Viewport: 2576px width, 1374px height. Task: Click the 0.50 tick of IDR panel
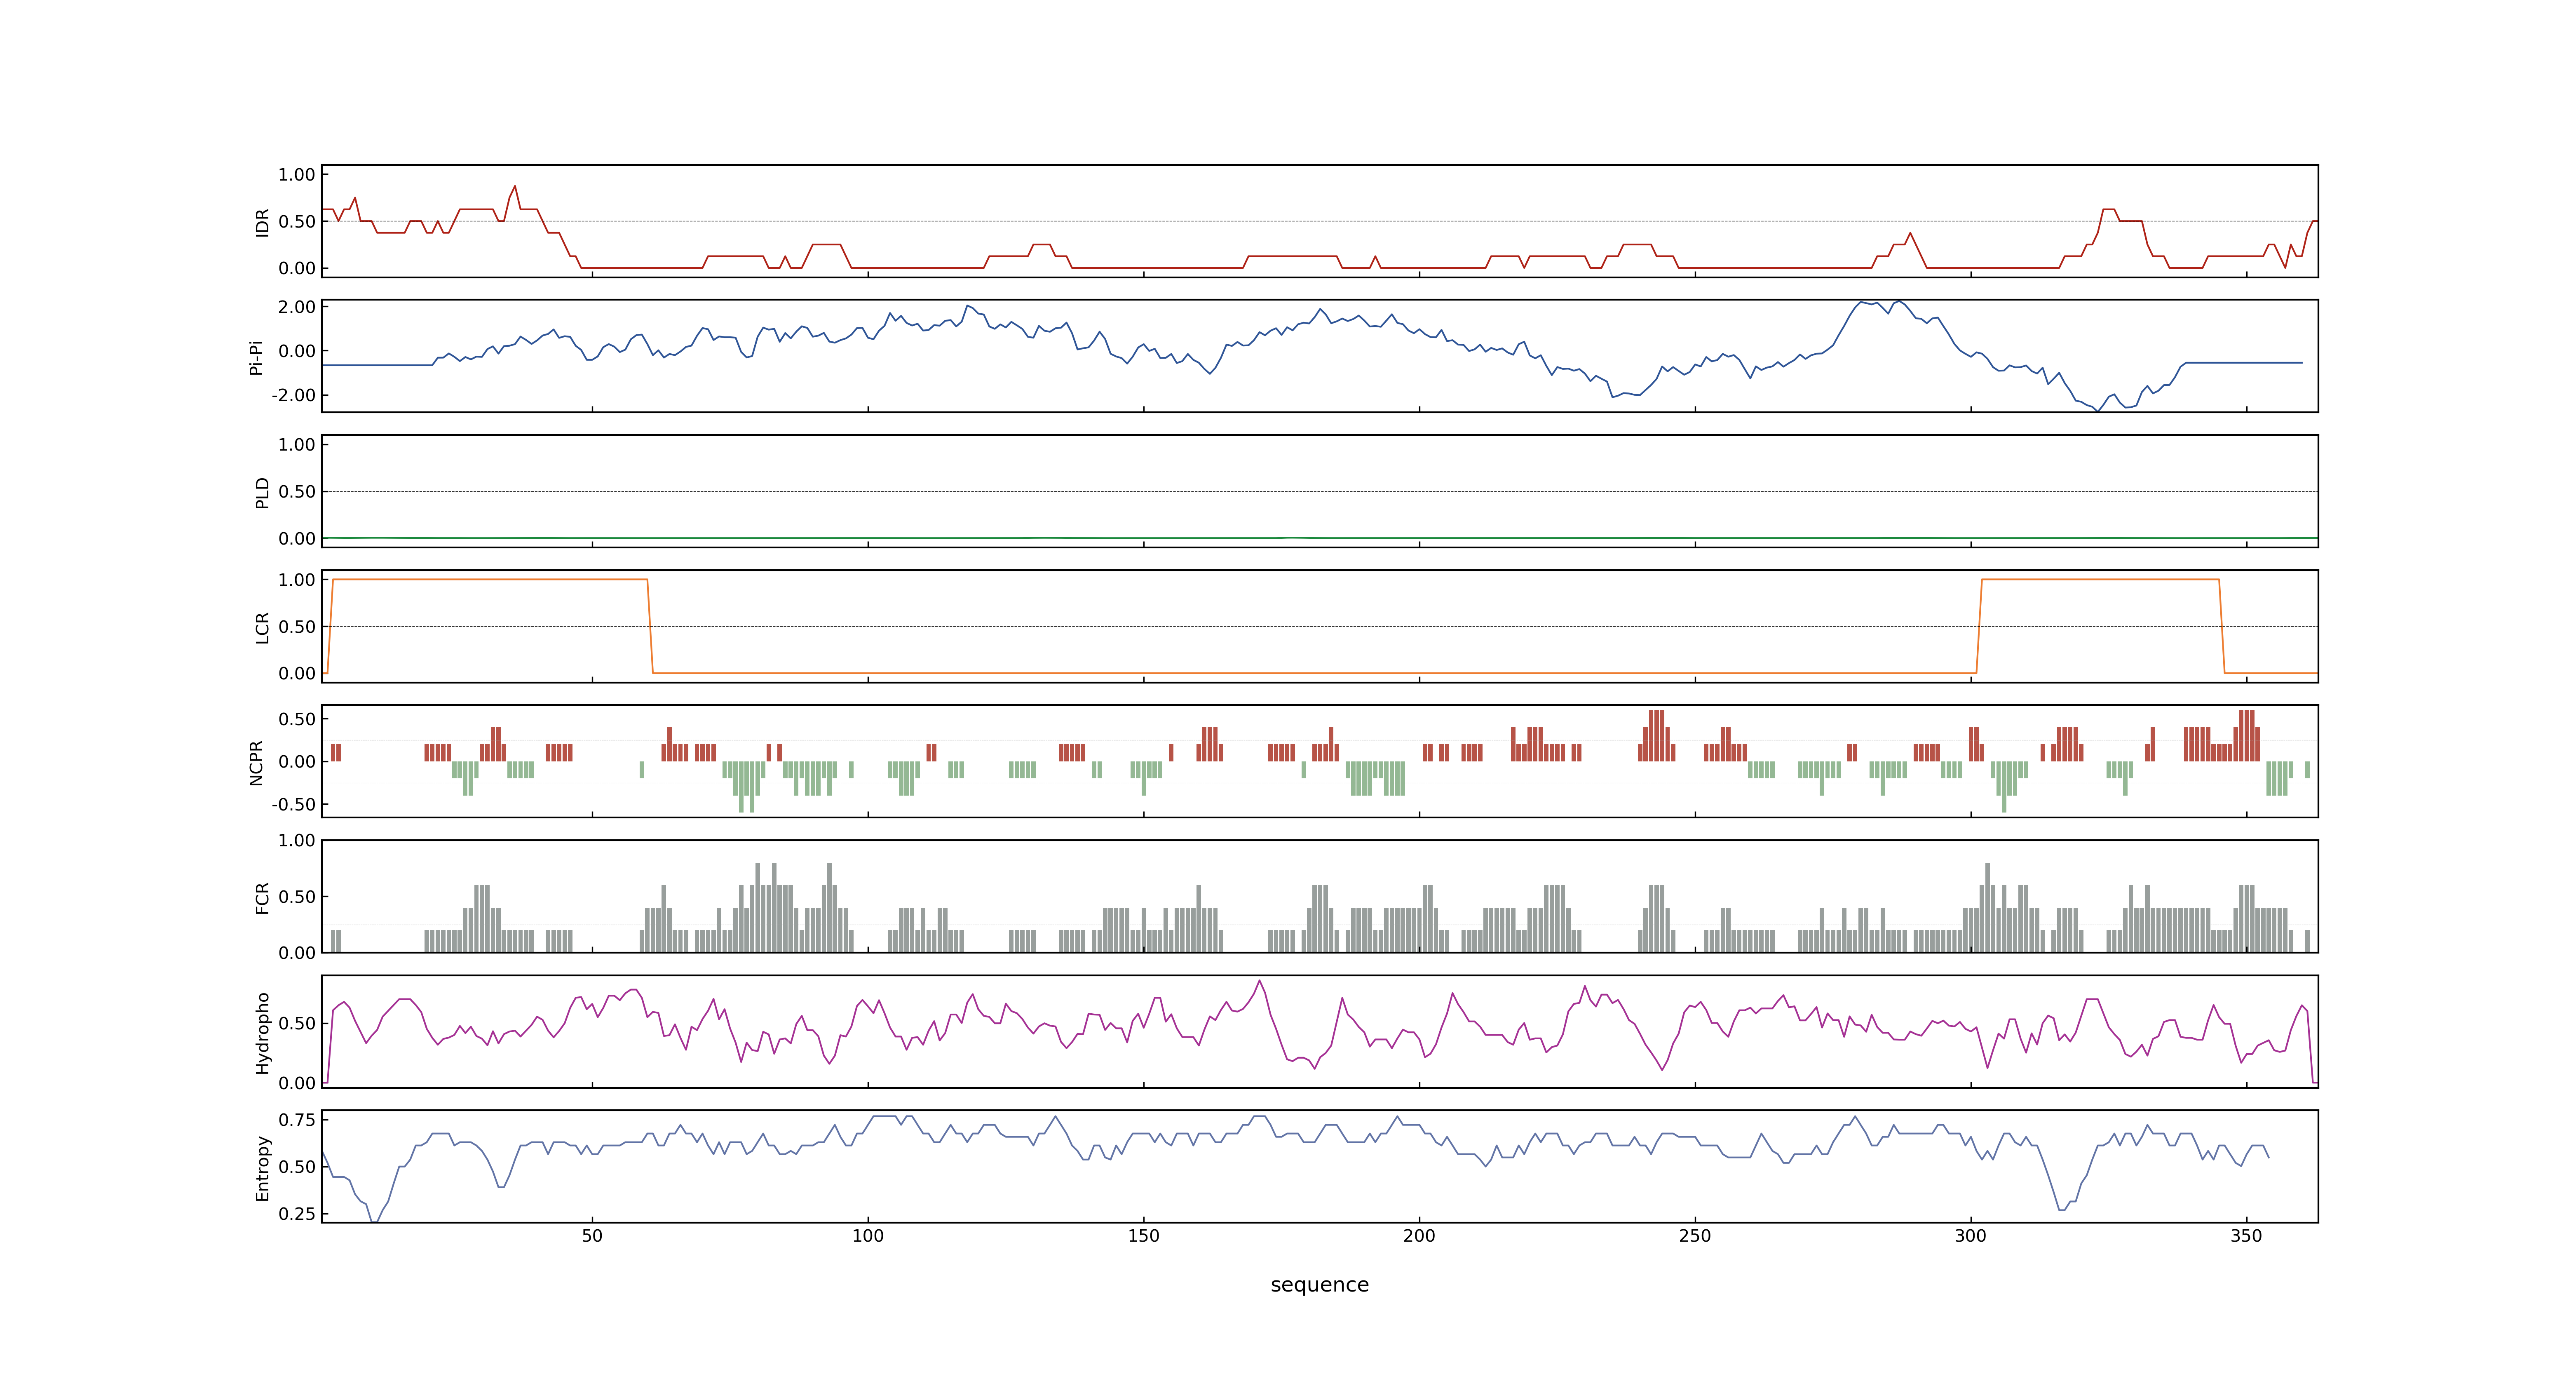297,222
